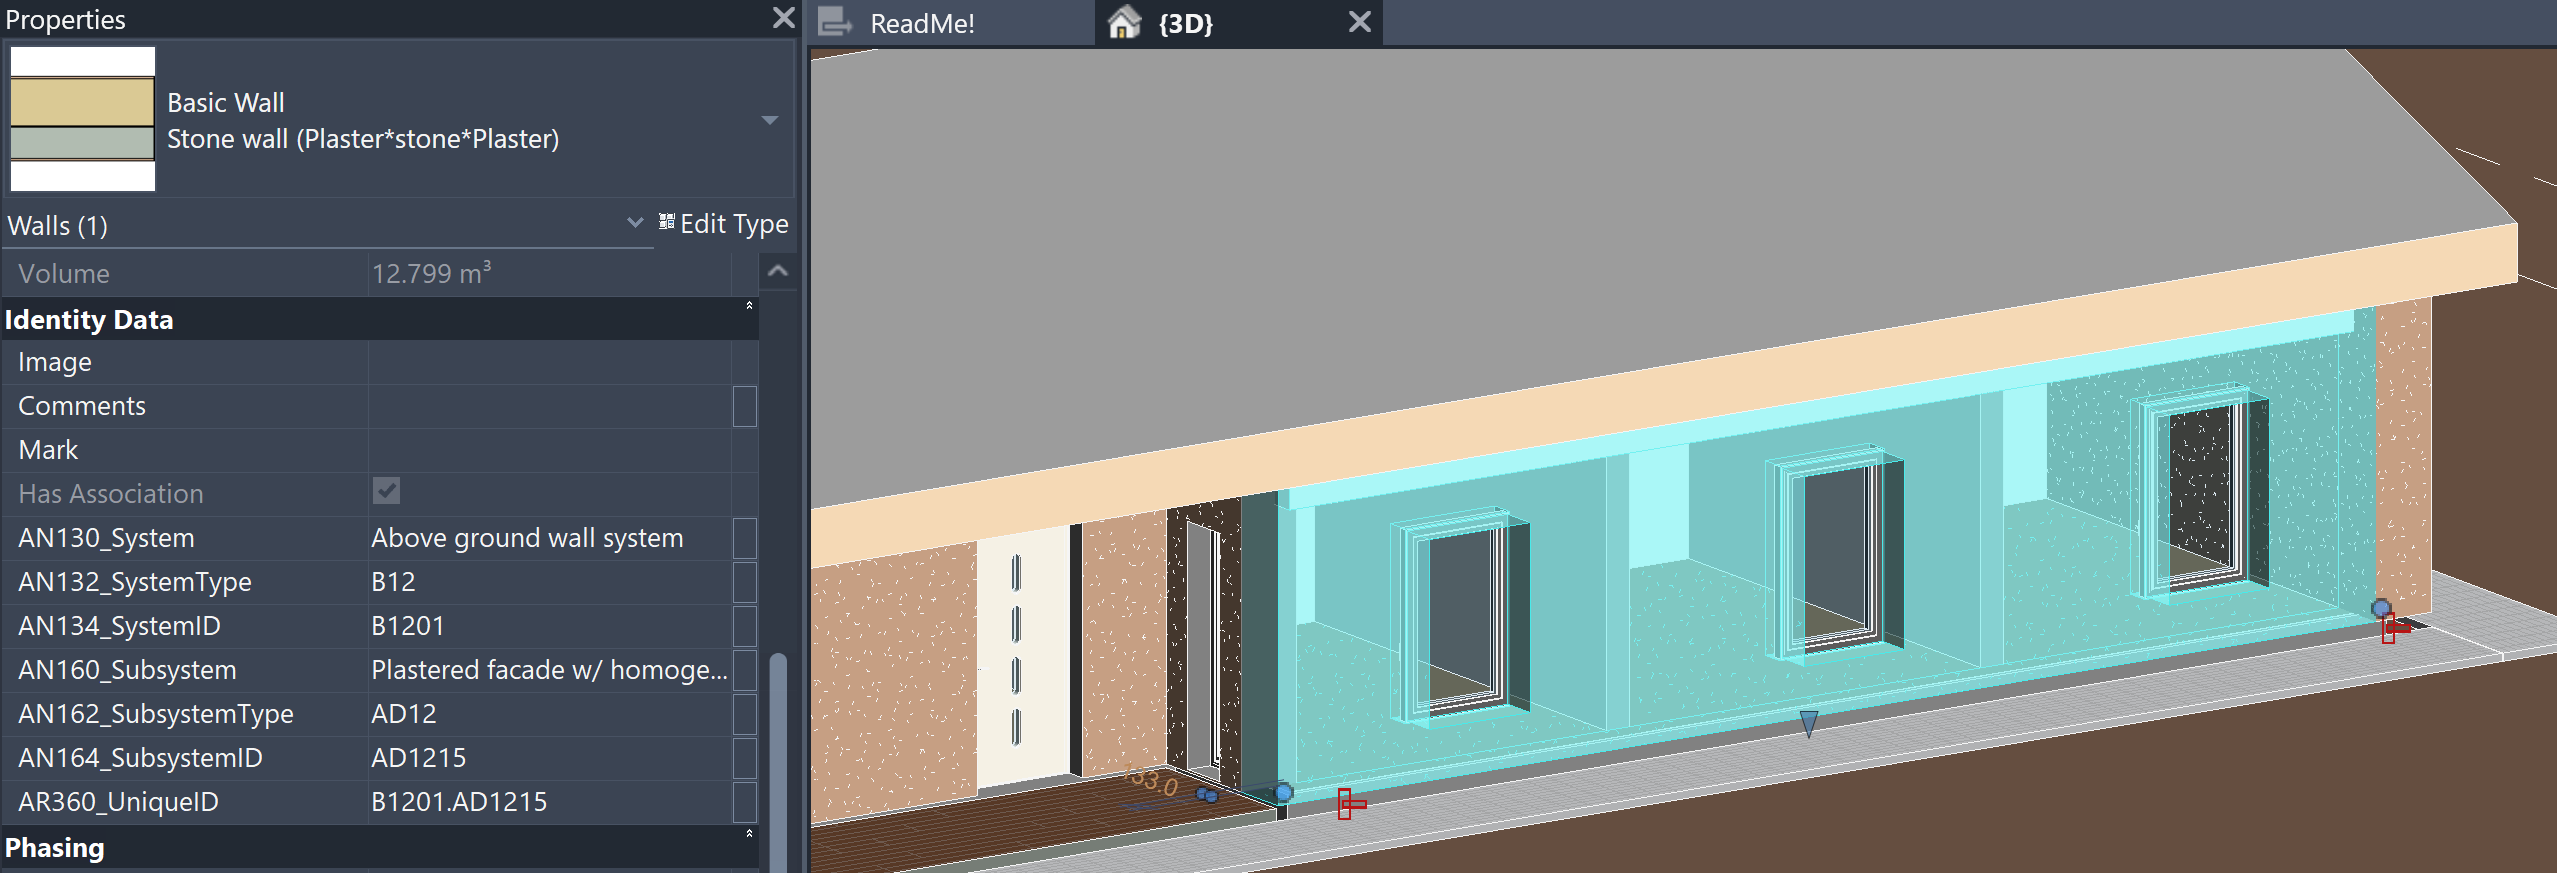Open the wall type selector dropdown

click(x=769, y=120)
